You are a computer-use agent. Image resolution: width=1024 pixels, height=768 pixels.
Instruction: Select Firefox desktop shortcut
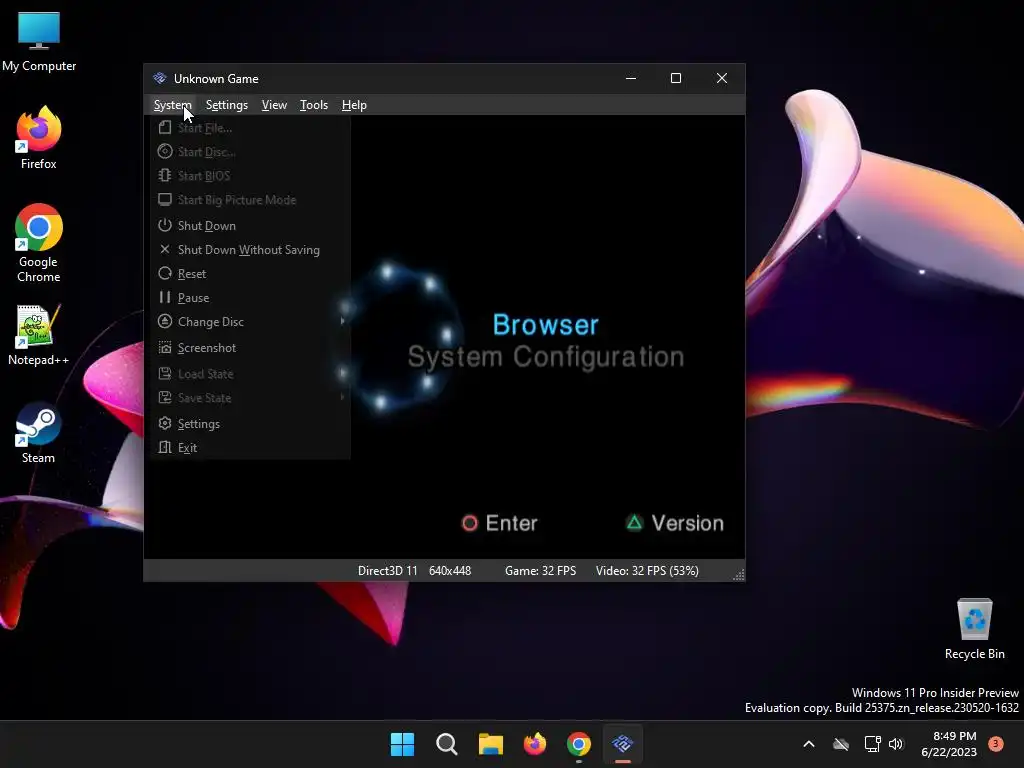[39, 138]
